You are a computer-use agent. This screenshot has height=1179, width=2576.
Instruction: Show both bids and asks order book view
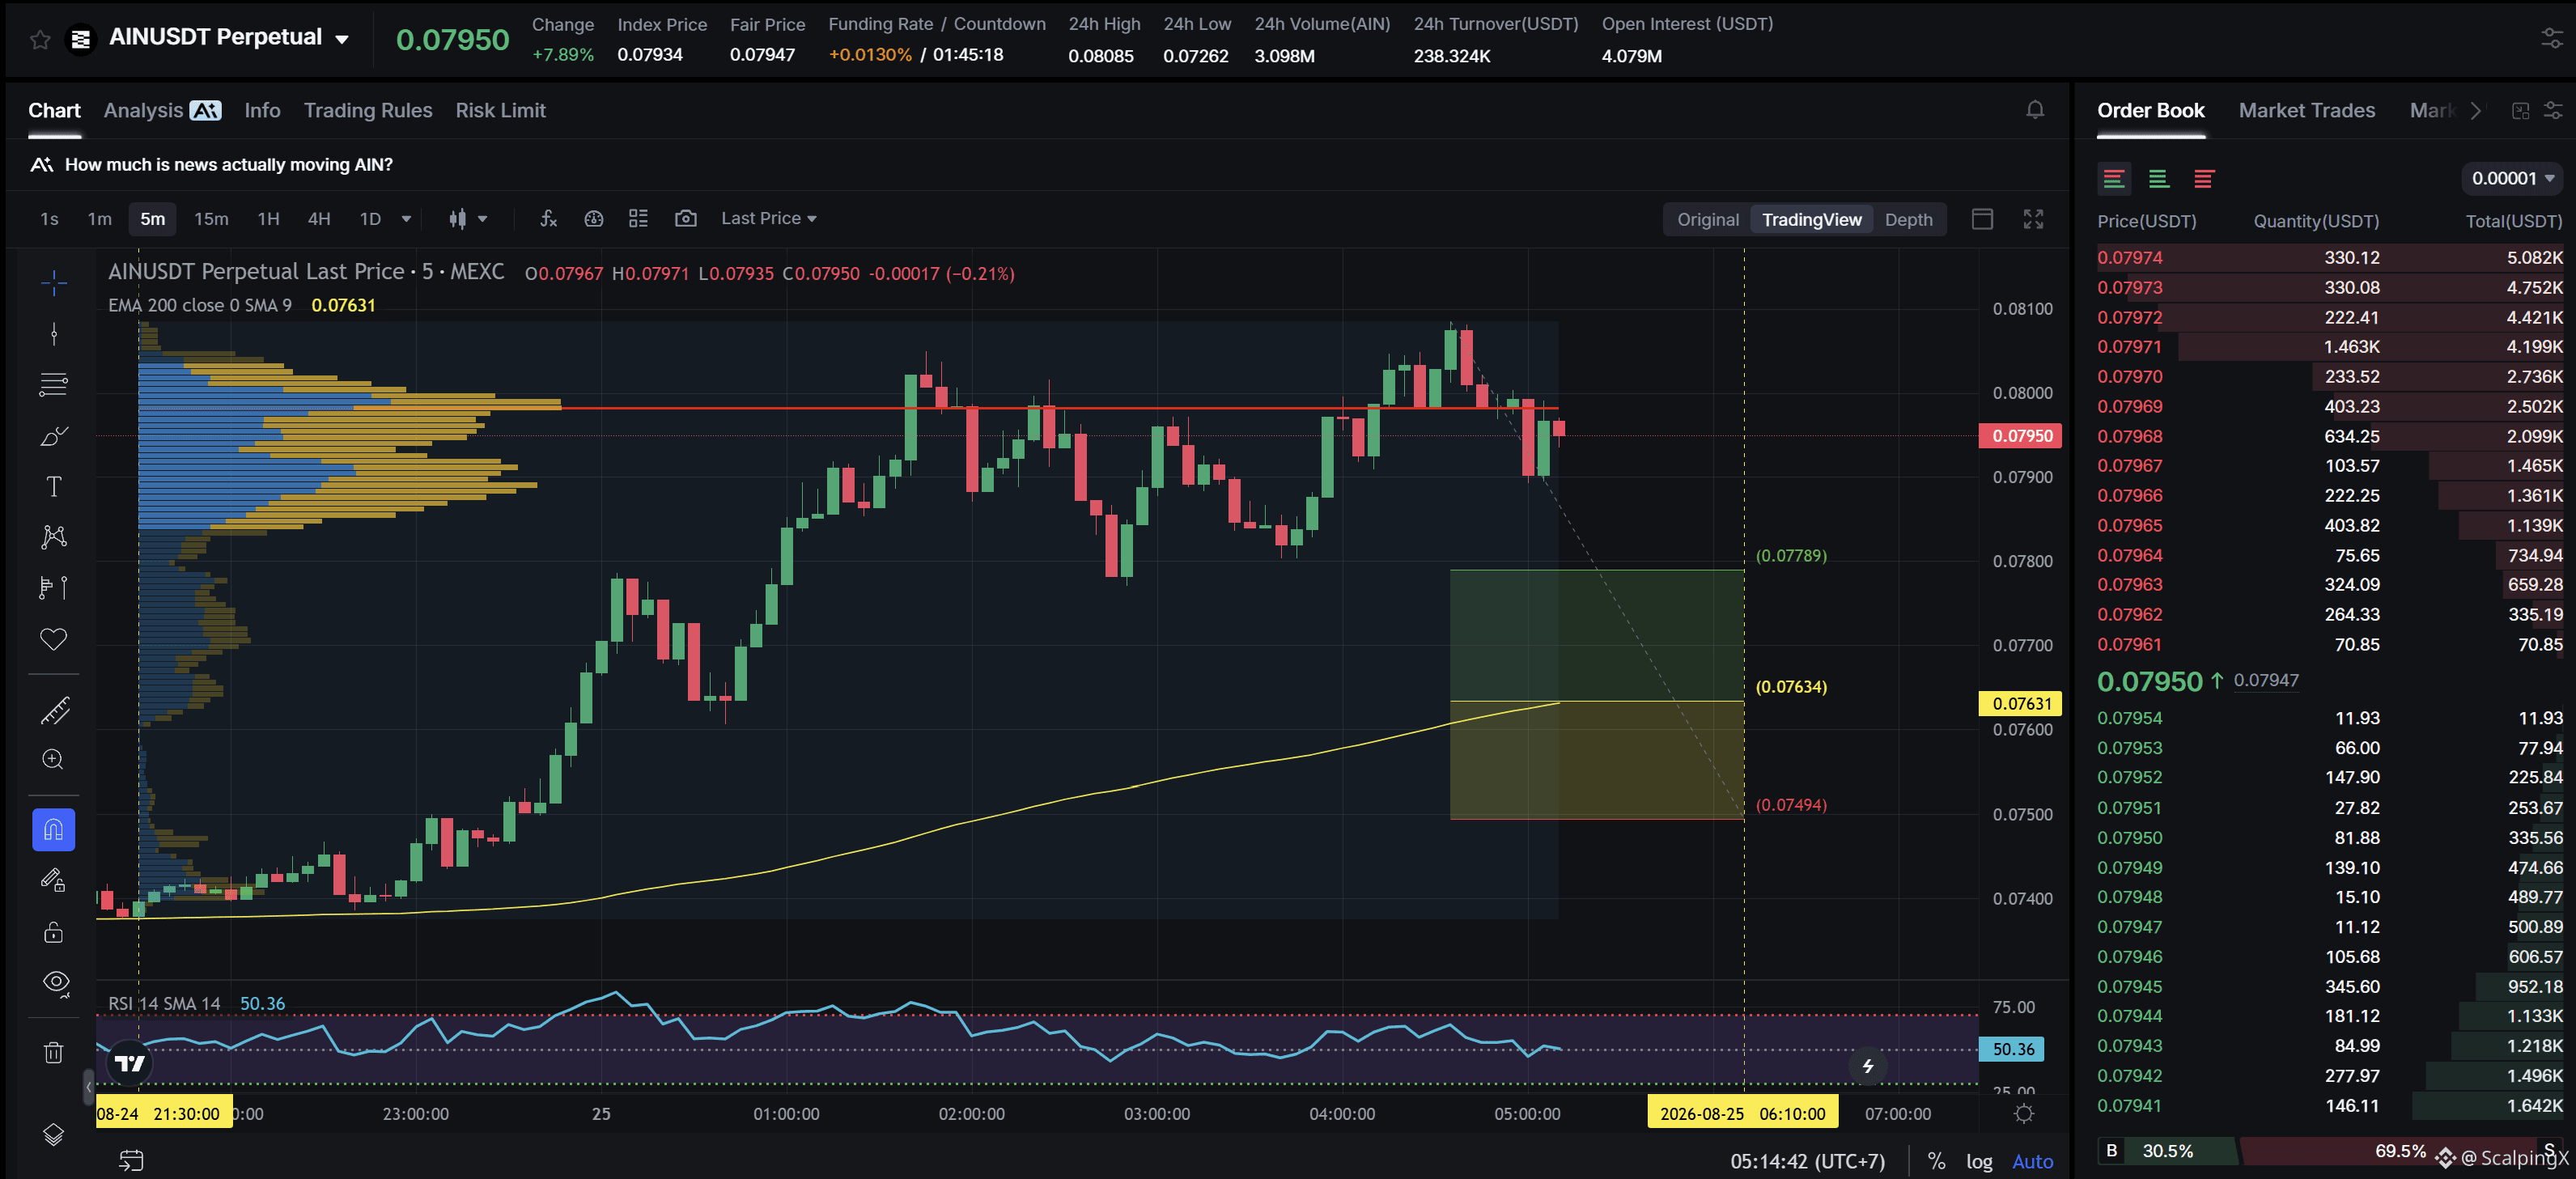pos(2114,179)
